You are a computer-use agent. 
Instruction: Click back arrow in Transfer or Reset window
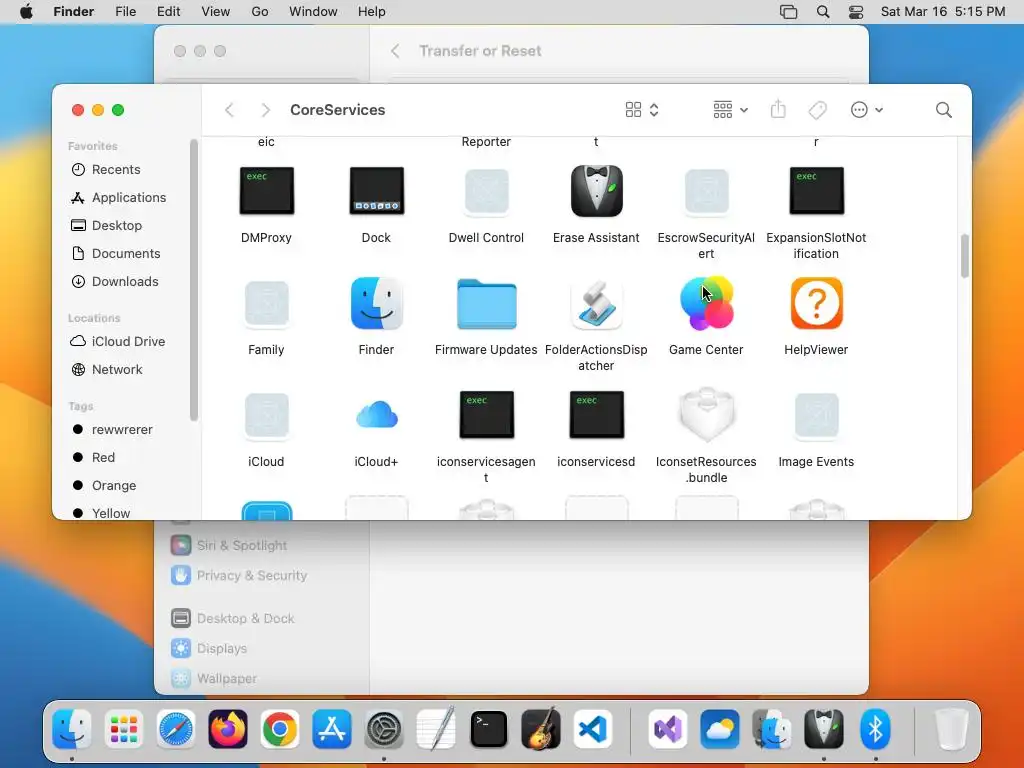tap(394, 51)
